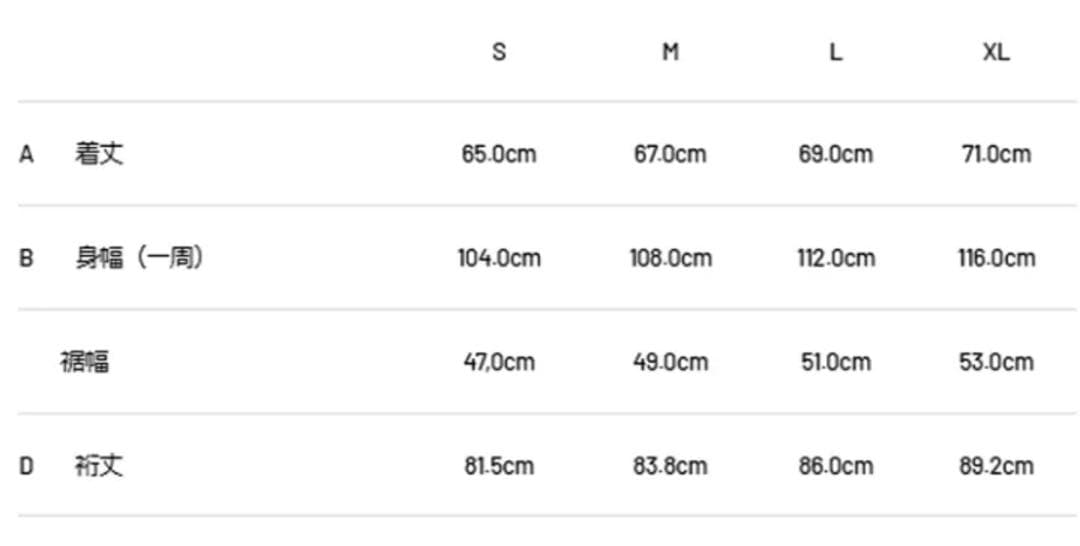Click the 49.0cm hem width value
The height and width of the screenshot is (546, 1080).
click(670, 361)
